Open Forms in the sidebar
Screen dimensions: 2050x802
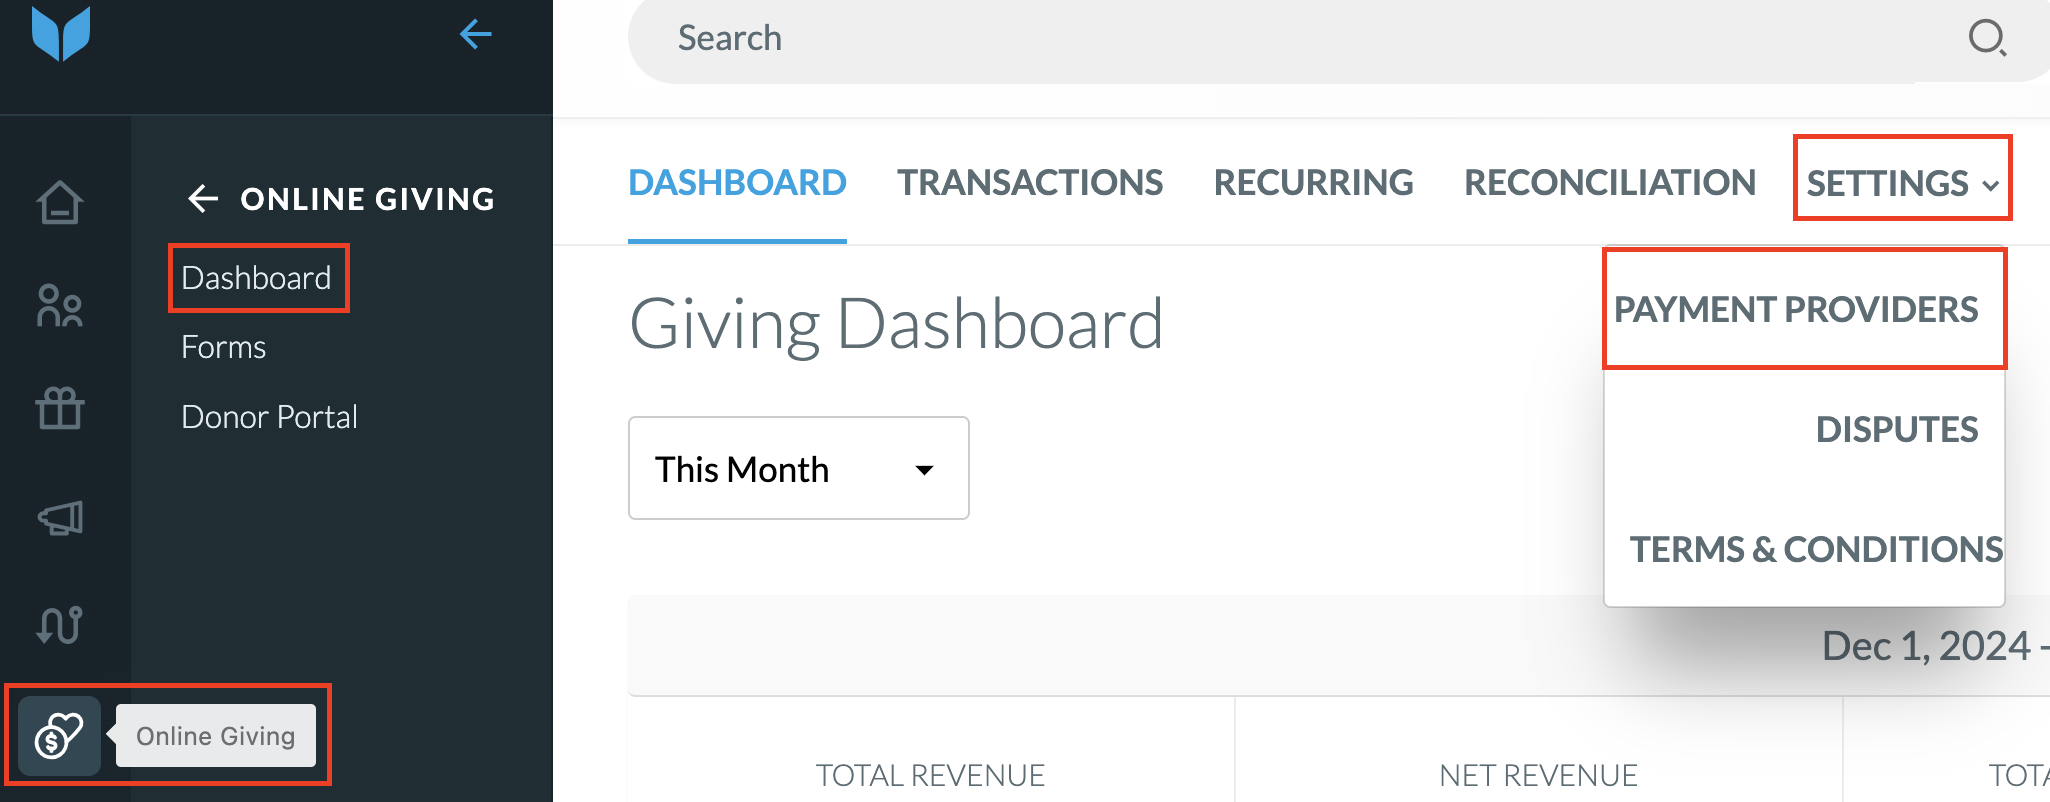coord(224,347)
